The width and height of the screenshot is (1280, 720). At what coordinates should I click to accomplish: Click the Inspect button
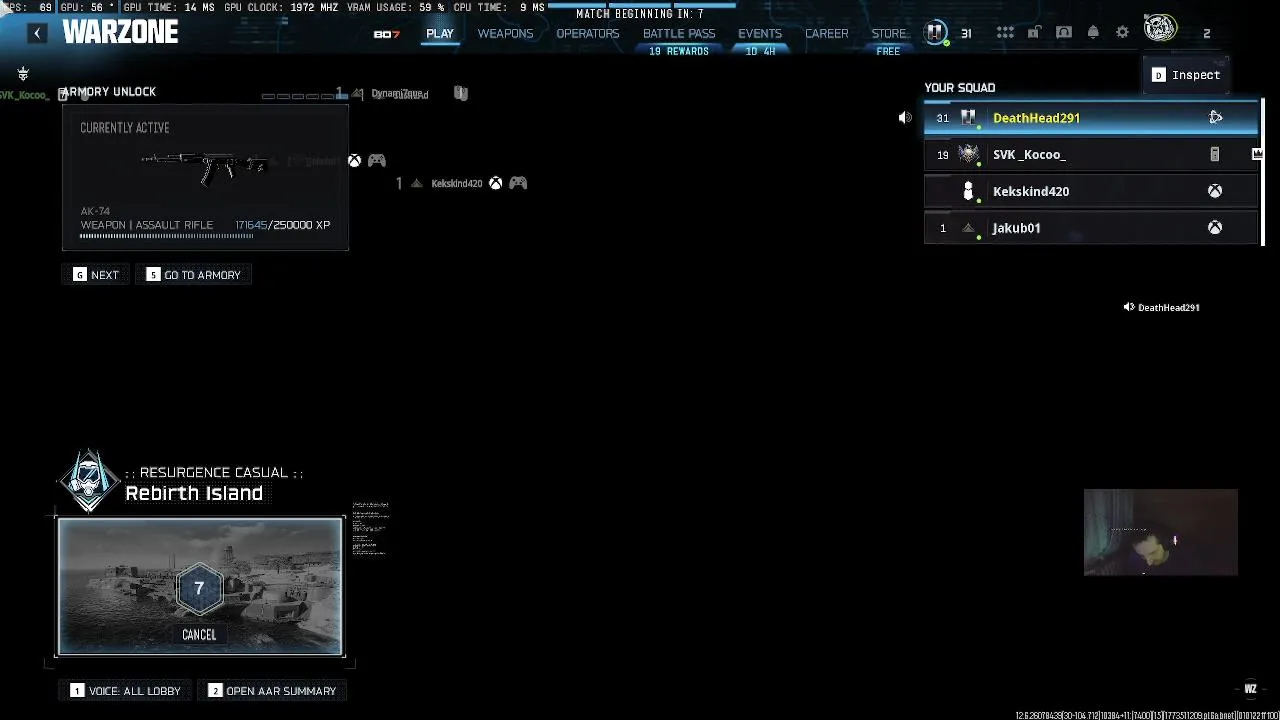pos(1186,75)
